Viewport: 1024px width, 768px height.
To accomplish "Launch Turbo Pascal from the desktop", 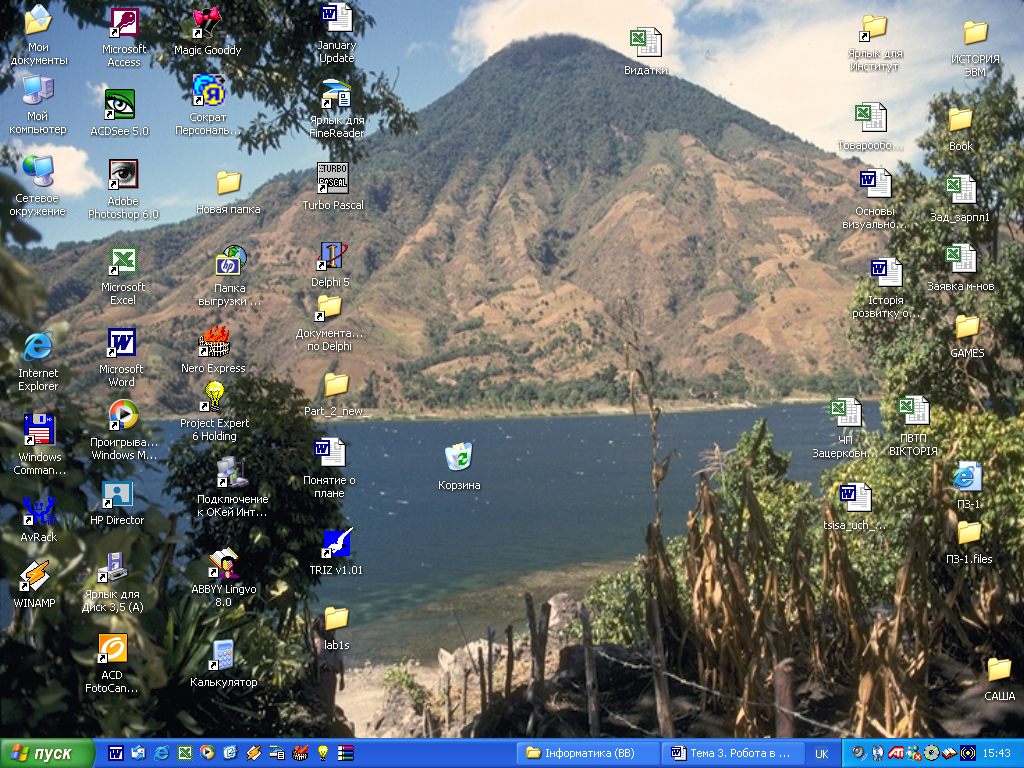I will tap(333, 178).
